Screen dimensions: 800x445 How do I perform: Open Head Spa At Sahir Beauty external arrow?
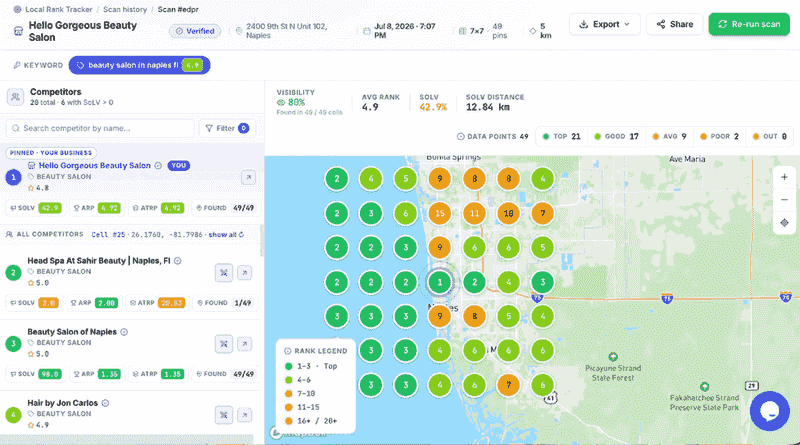[x=245, y=273]
